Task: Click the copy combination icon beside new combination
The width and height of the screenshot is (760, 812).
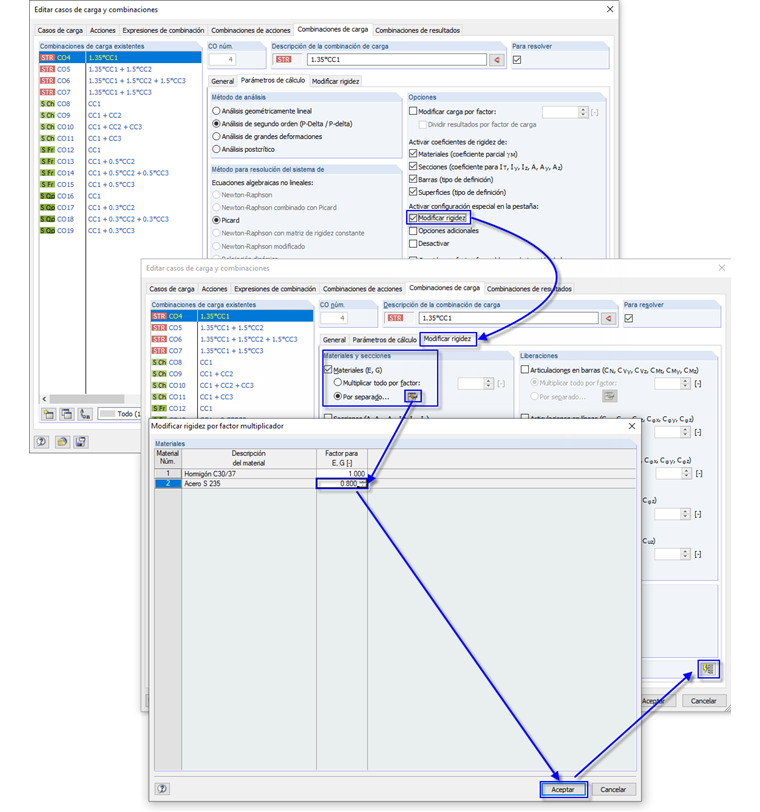Action: (x=67, y=414)
